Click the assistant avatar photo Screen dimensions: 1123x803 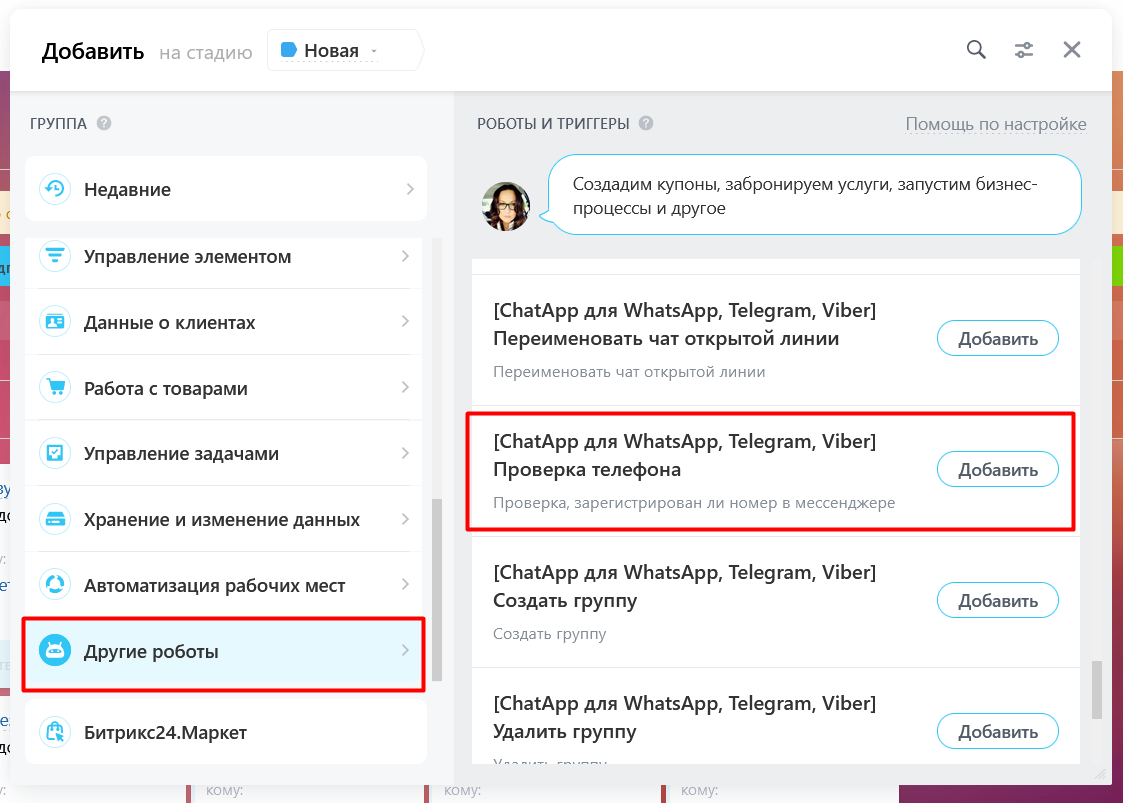pyautogui.click(x=506, y=207)
